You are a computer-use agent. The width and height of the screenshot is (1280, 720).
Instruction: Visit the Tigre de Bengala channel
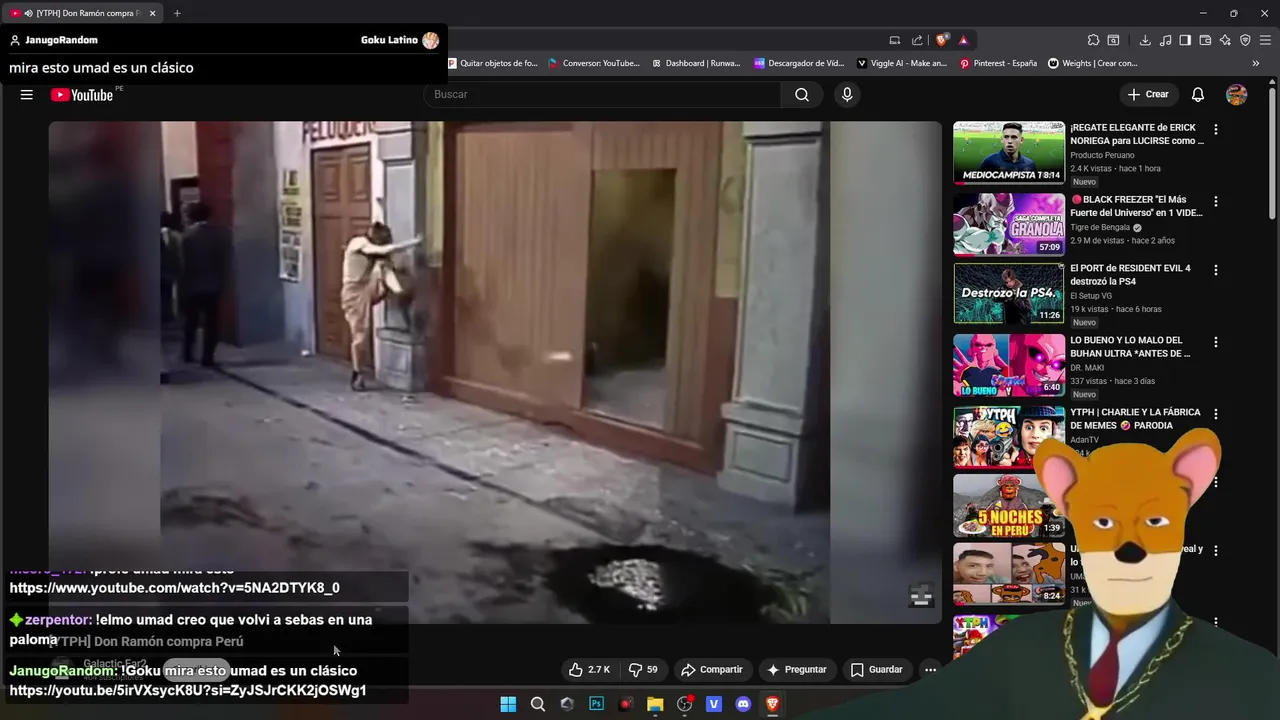click(1100, 228)
